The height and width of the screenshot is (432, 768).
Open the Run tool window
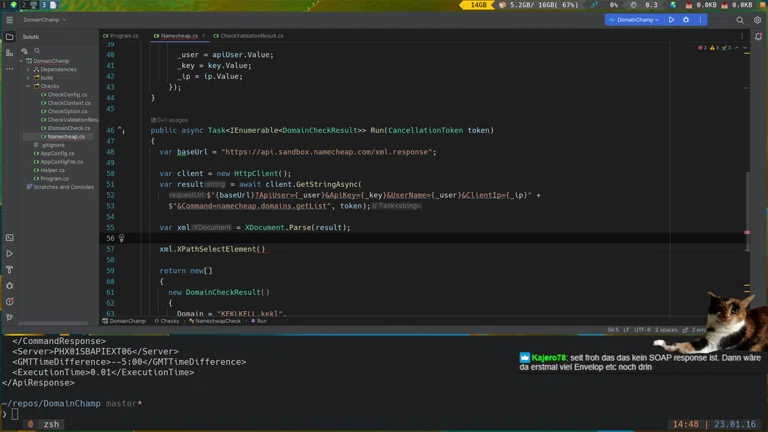9,254
